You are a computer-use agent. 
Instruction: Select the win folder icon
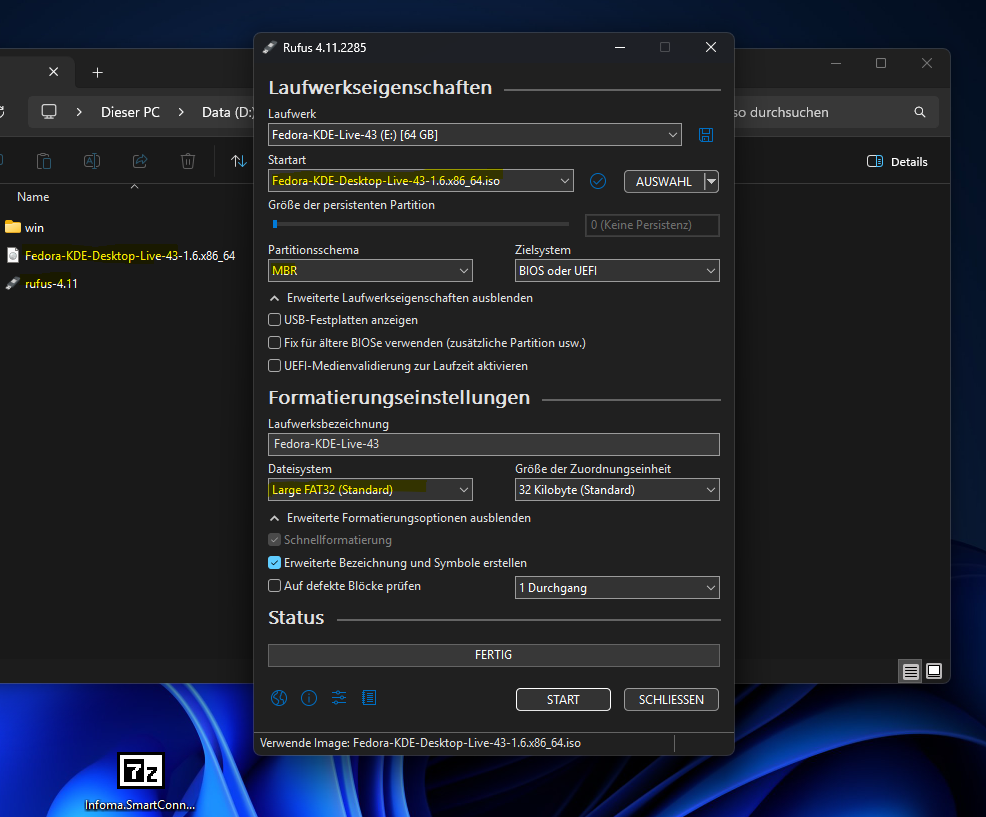pyautogui.click(x=13, y=226)
